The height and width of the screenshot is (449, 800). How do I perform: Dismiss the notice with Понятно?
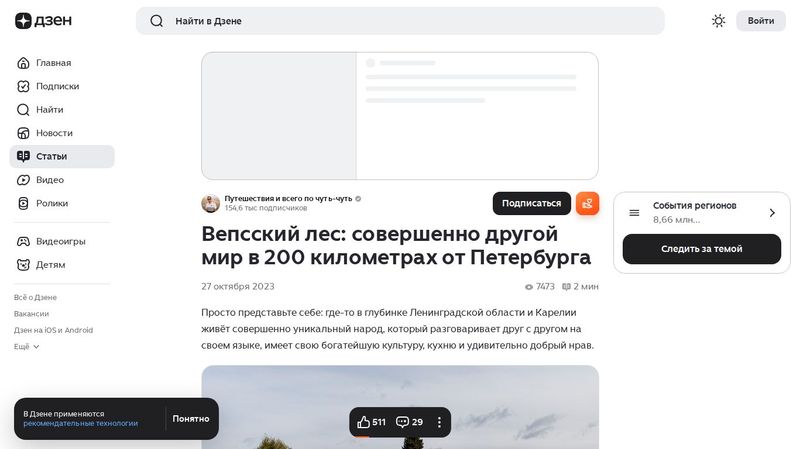[x=190, y=419]
